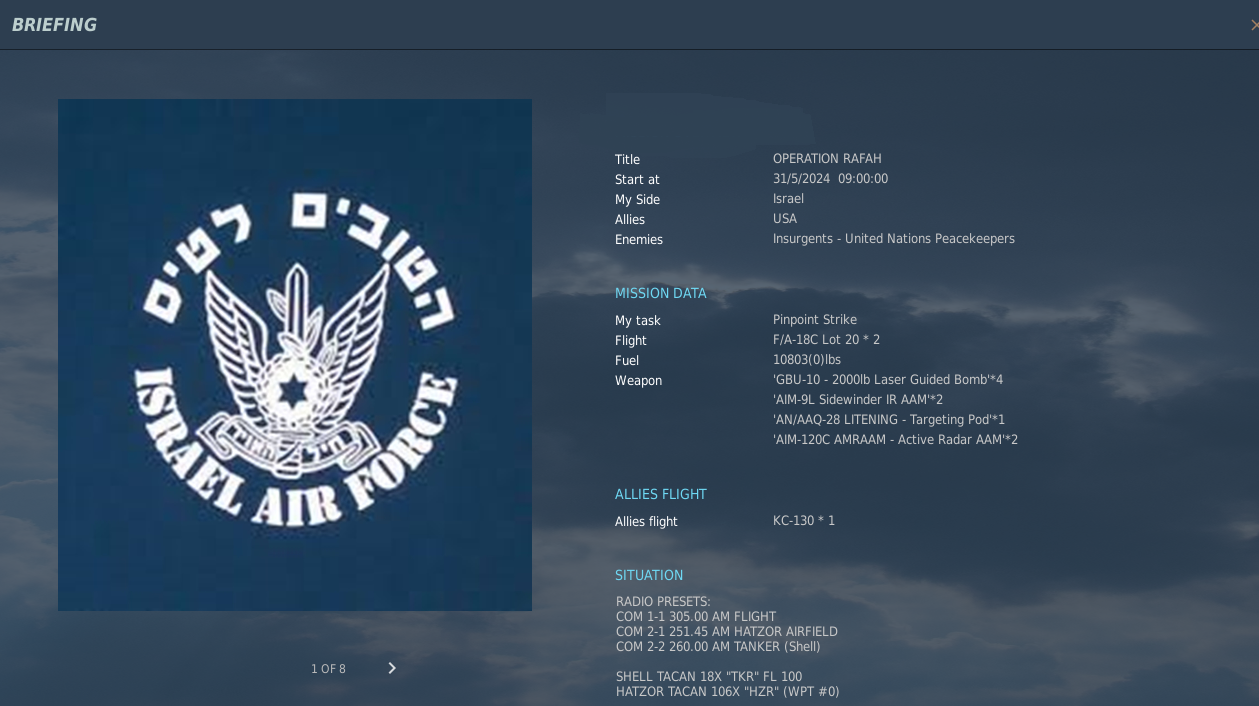Click the fuel value 10803(0)lbs
The height and width of the screenshot is (706, 1259).
[x=806, y=360]
